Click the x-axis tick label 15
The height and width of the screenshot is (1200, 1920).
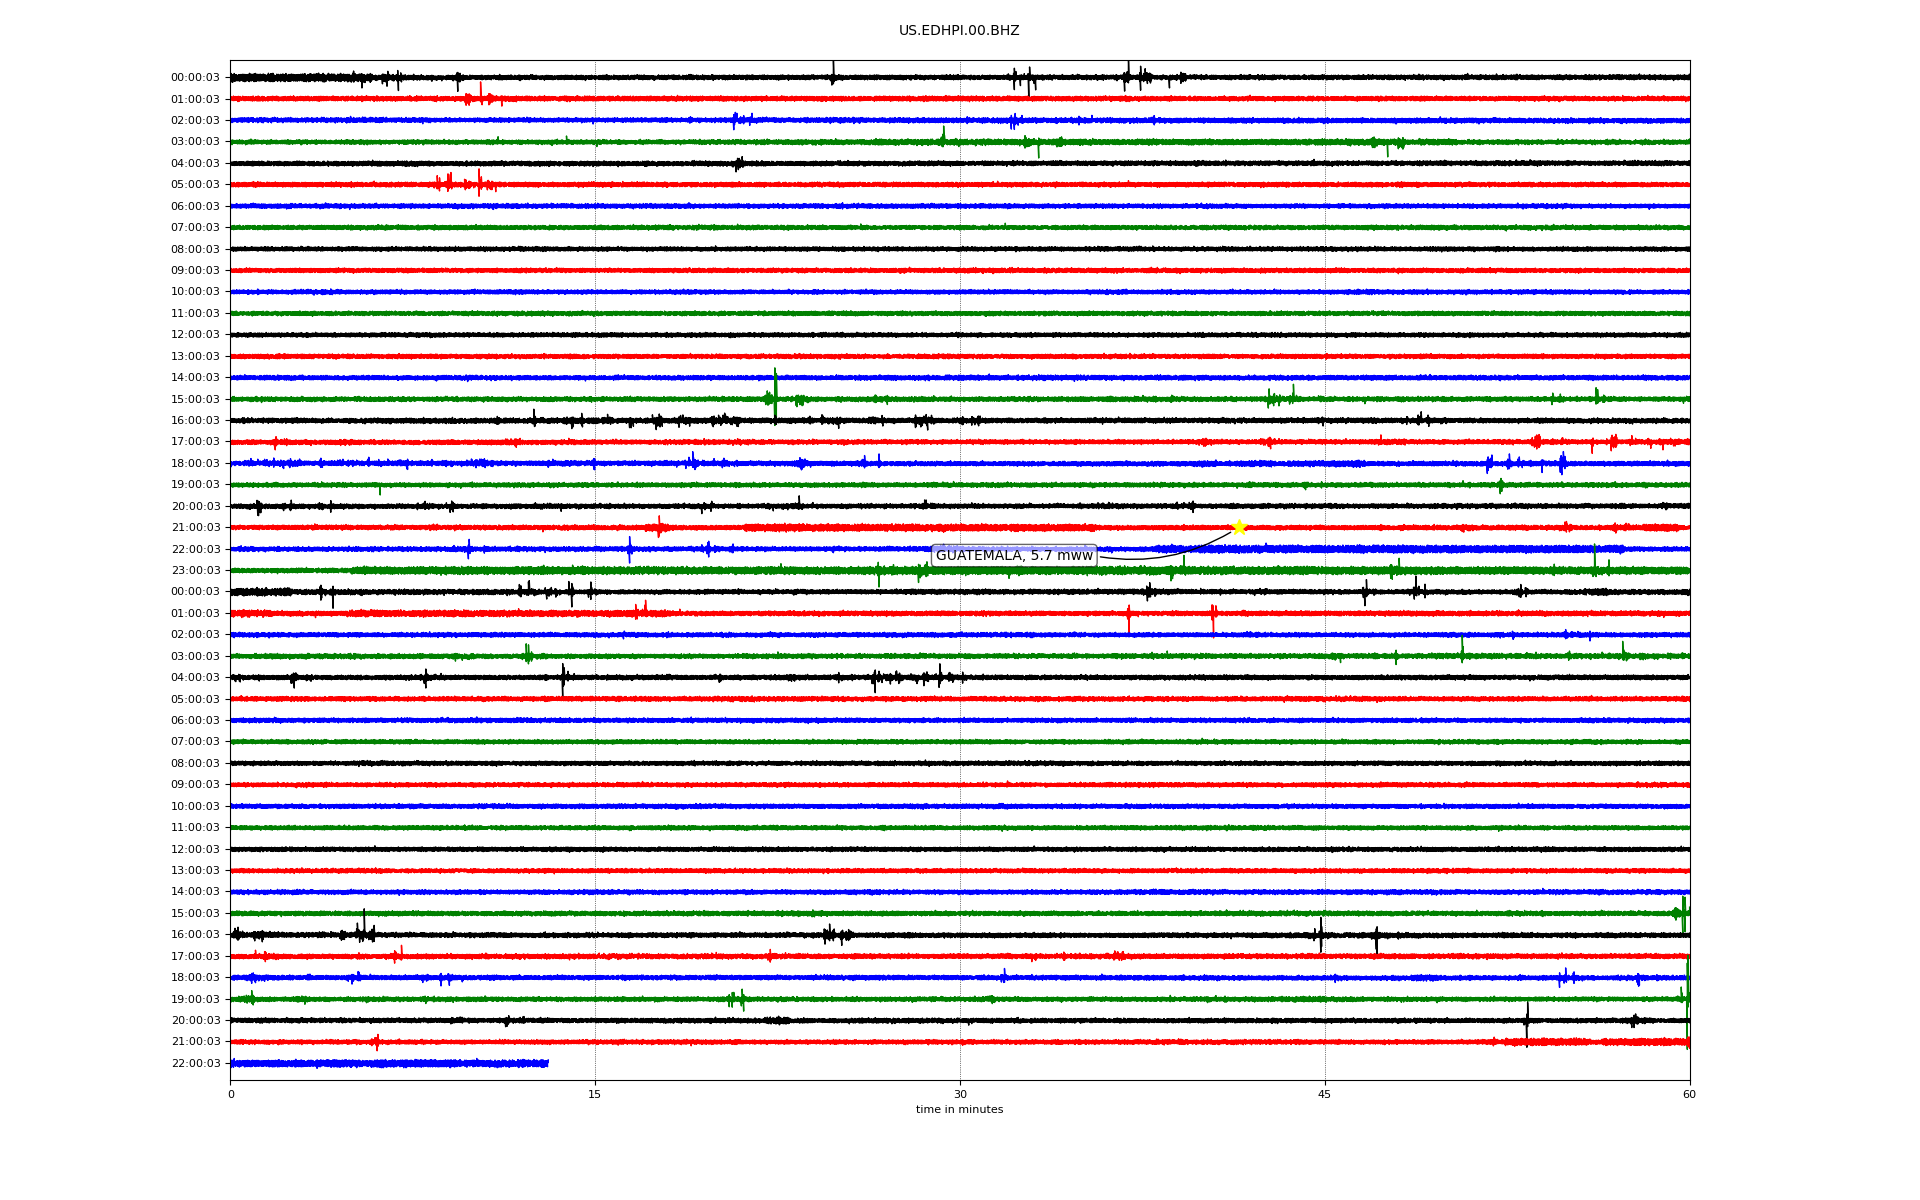[x=595, y=1094]
